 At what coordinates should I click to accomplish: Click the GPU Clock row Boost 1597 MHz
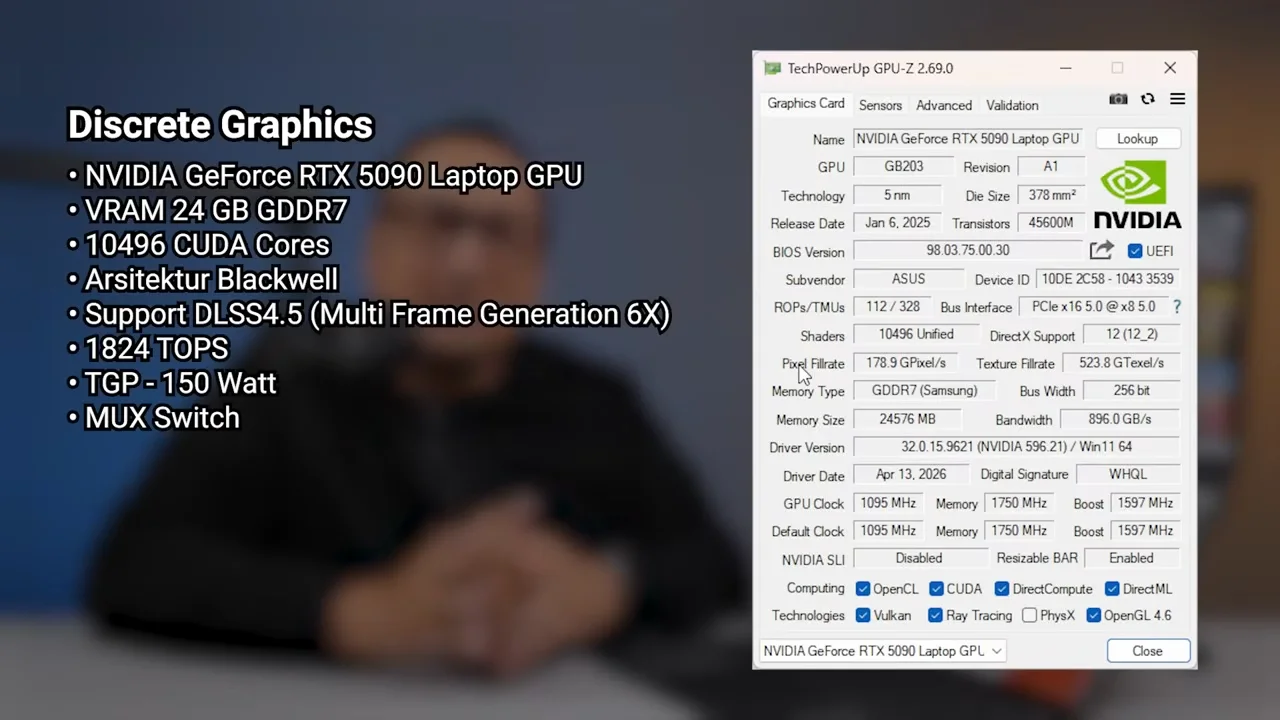point(1145,503)
